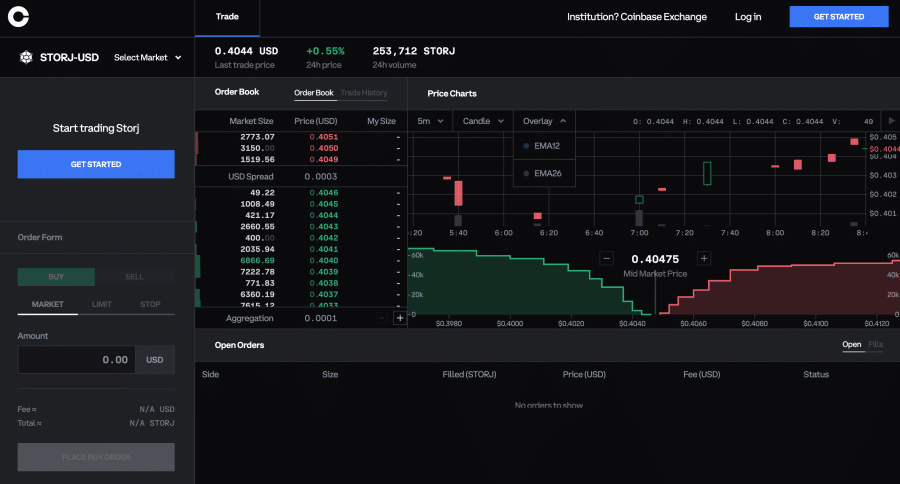Click the Coinbase logo icon

tap(18, 17)
